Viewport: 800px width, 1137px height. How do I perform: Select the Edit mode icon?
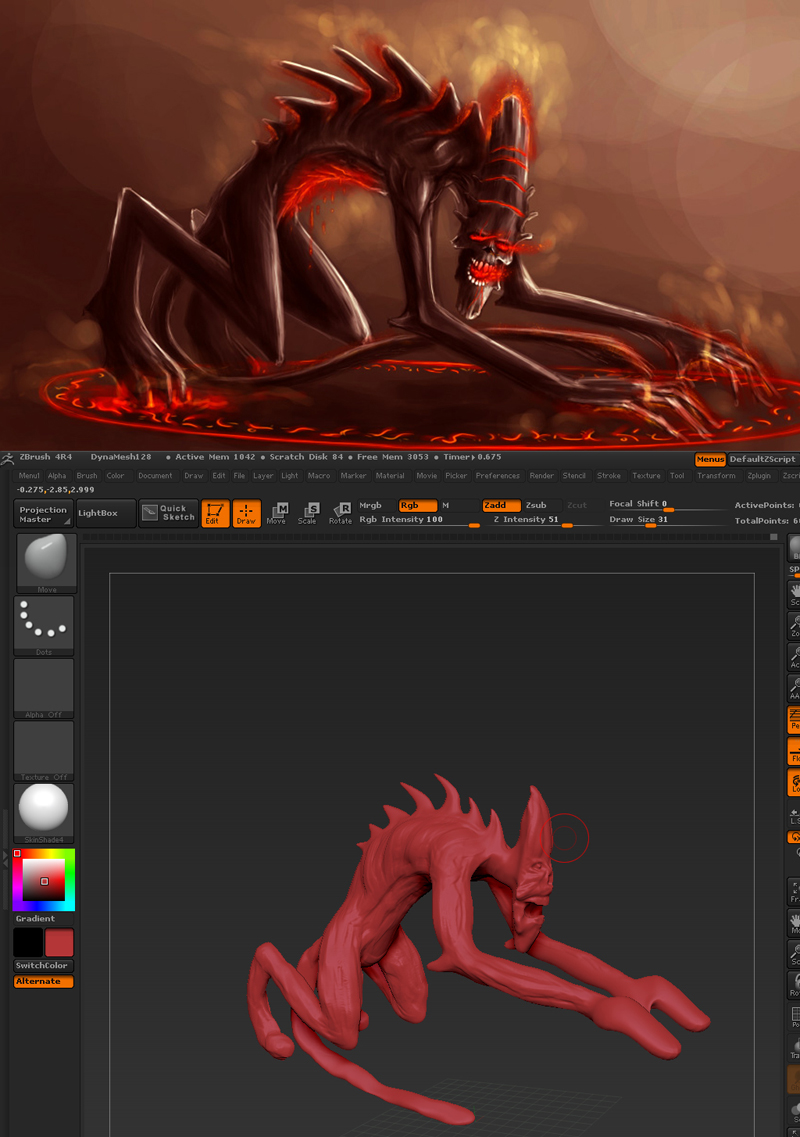pos(215,513)
